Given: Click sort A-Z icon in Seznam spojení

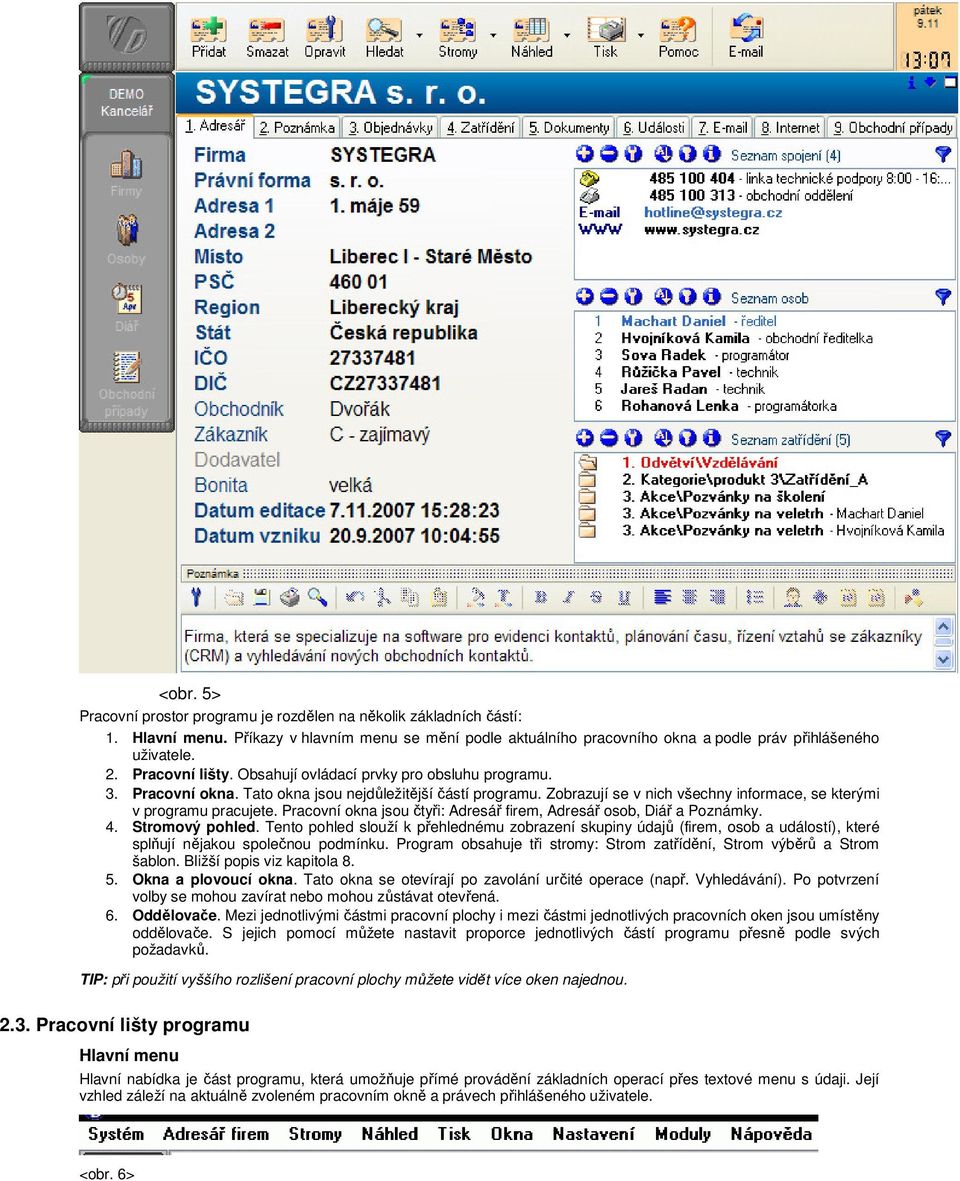Looking at the screenshot, I should coord(663,154).
